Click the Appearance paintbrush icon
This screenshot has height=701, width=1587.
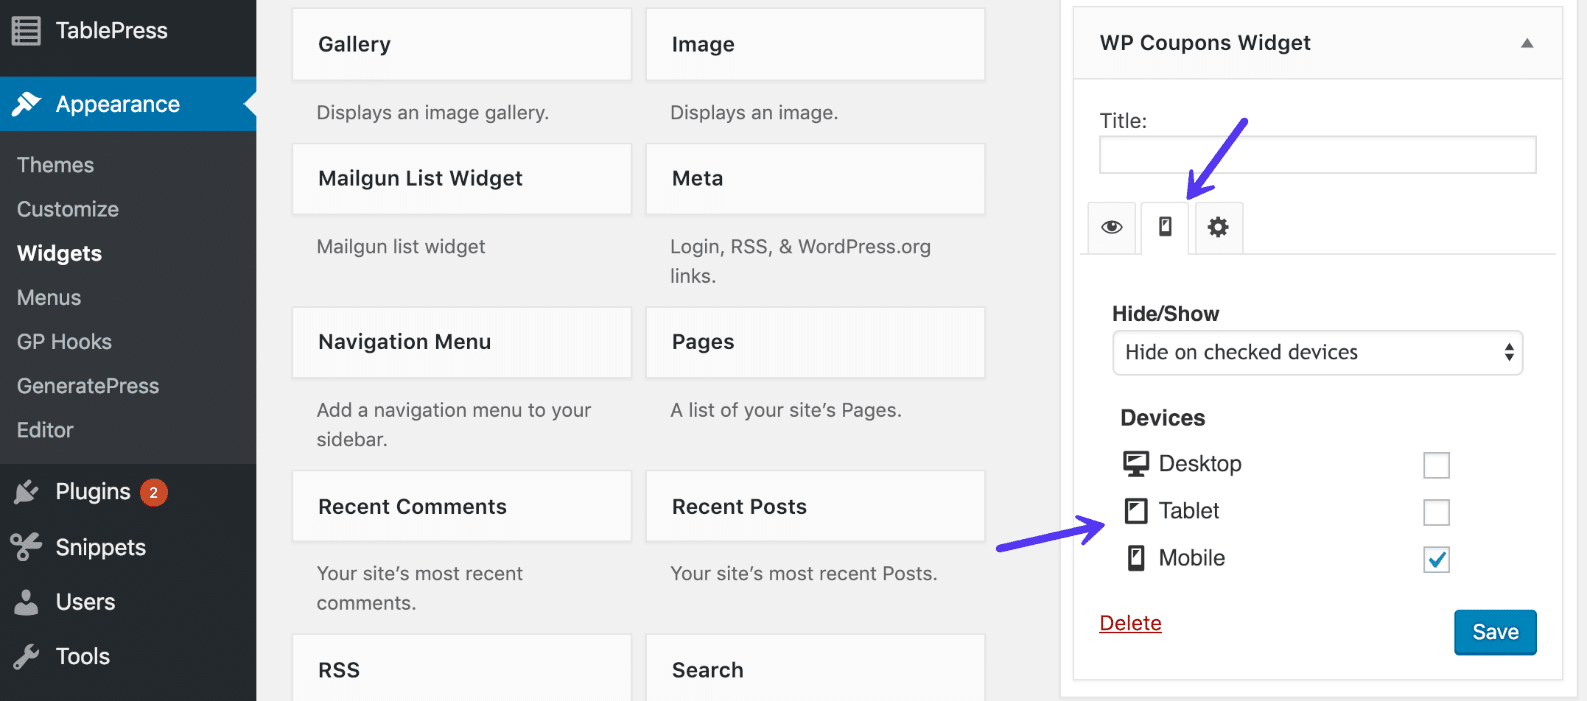click(x=26, y=104)
